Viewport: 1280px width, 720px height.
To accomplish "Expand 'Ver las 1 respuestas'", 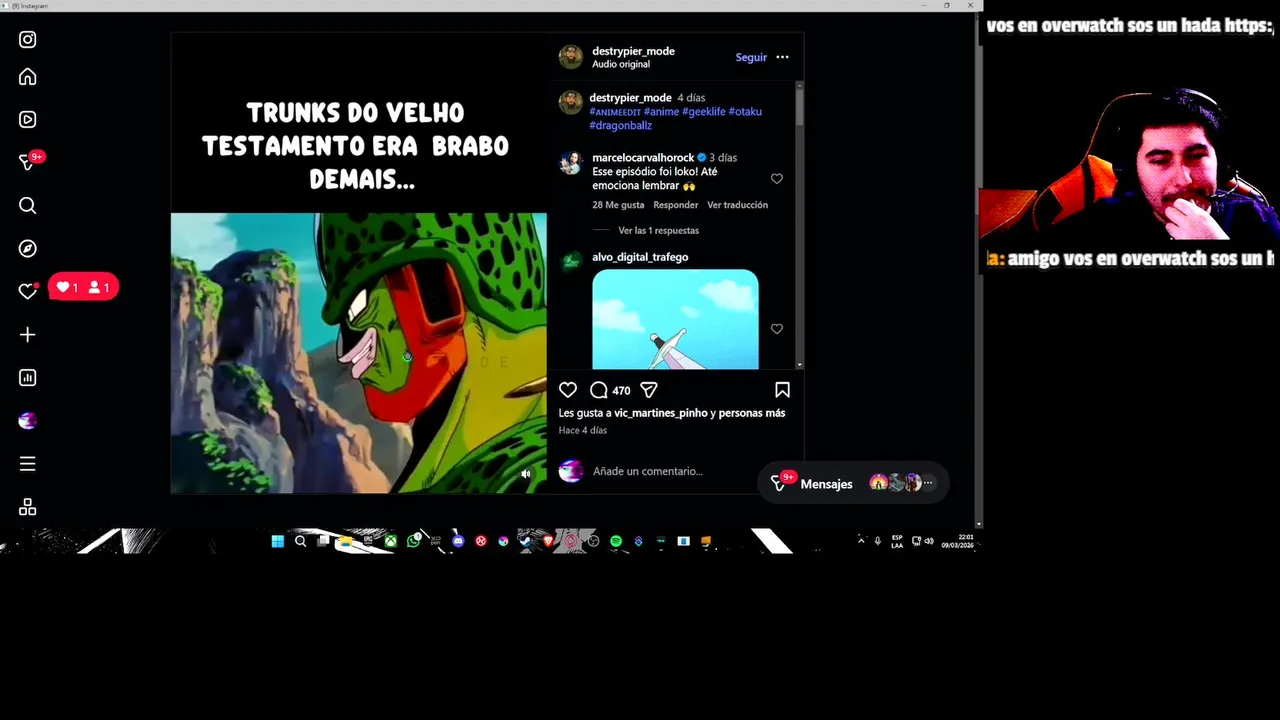I will coord(658,231).
